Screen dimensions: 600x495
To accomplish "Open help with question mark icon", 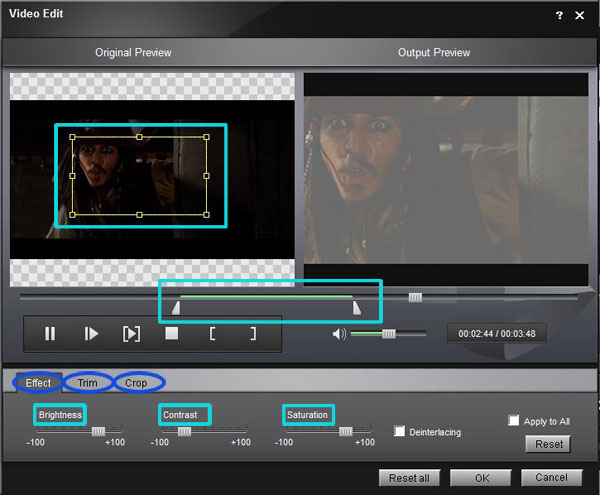I will coord(559,15).
